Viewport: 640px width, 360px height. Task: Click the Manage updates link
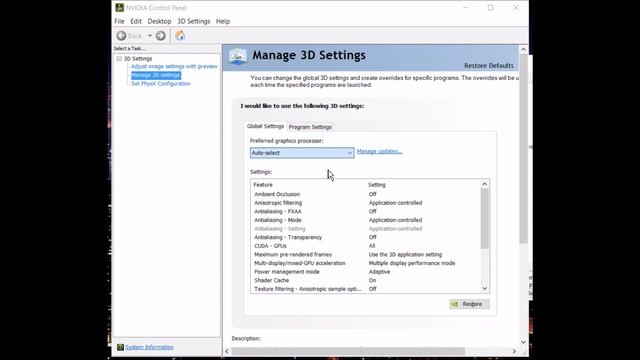tap(380, 151)
